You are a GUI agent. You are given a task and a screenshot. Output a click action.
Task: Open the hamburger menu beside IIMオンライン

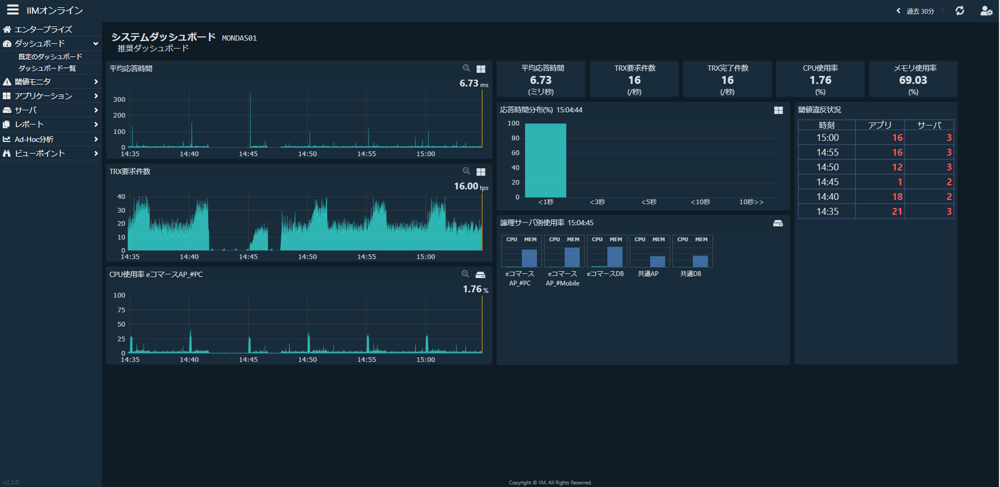tap(13, 10)
